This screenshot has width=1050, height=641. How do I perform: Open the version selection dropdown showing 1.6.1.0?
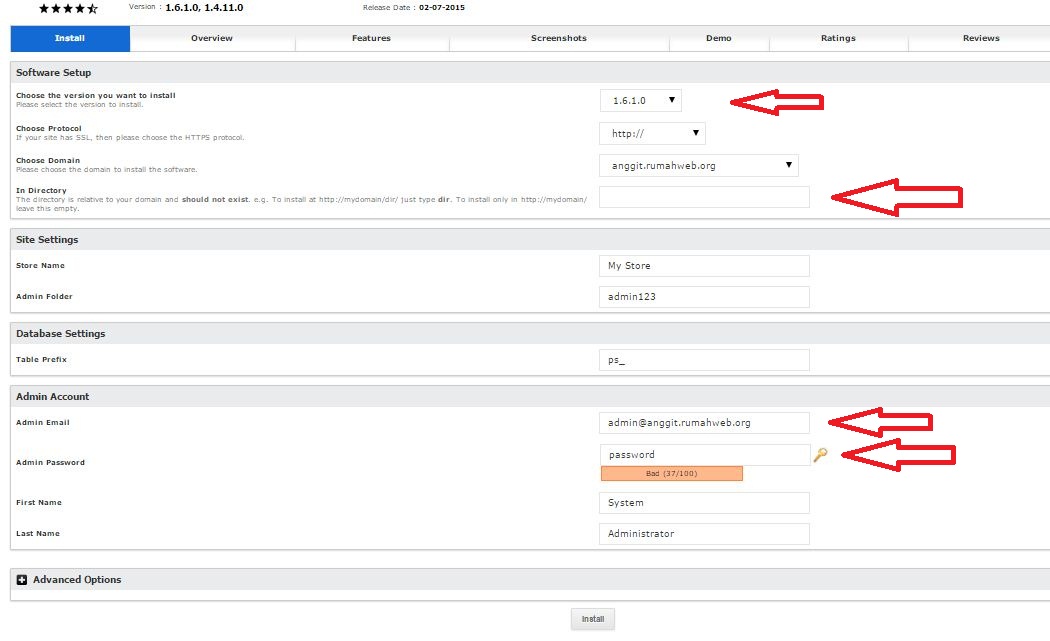coord(640,100)
